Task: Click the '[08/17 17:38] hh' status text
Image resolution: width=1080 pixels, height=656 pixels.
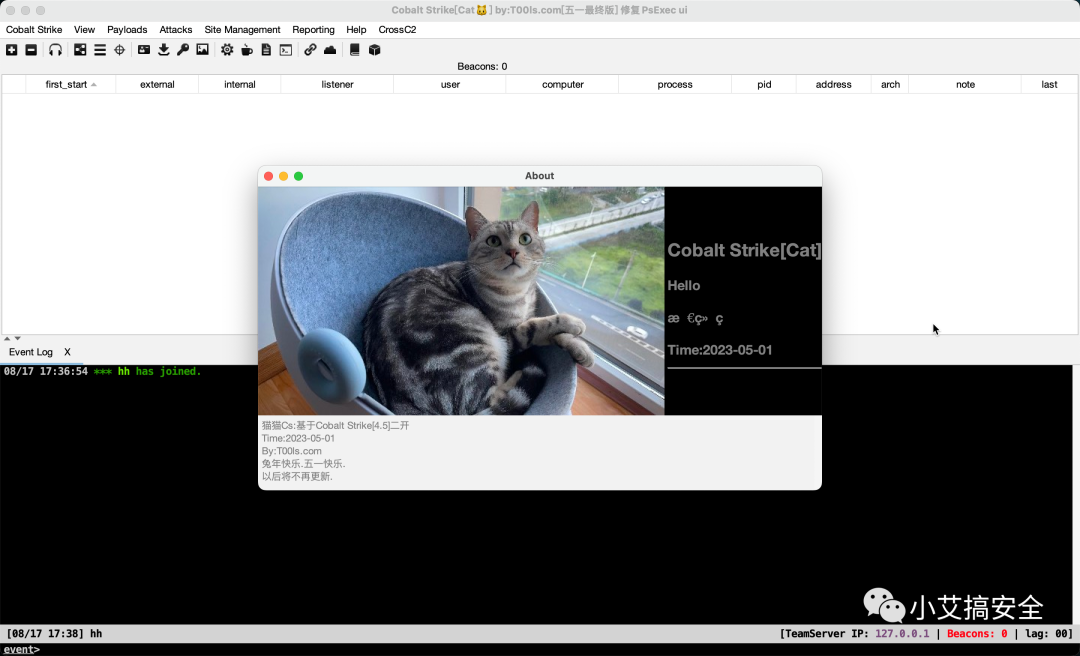Action: click(x=54, y=633)
